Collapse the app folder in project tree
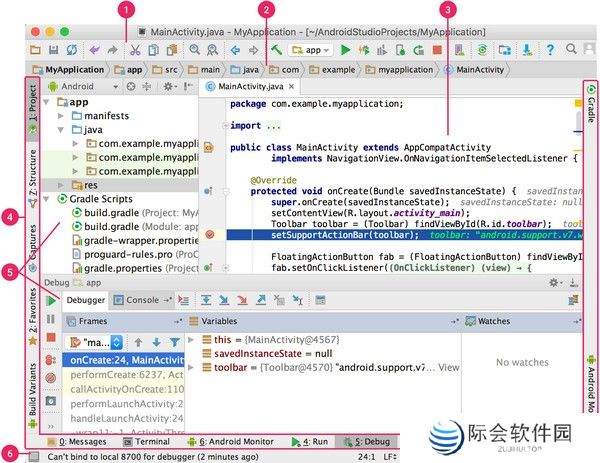600x463 pixels. coord(47,102)
